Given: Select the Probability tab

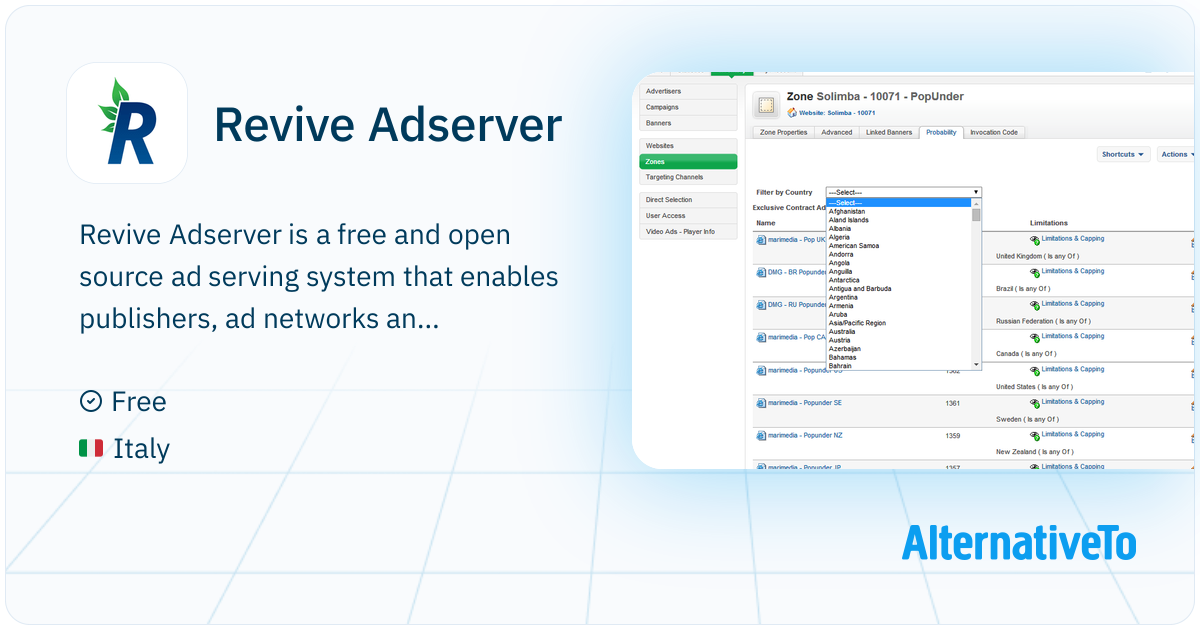Looking at the screenshot, I should [941, 133].
